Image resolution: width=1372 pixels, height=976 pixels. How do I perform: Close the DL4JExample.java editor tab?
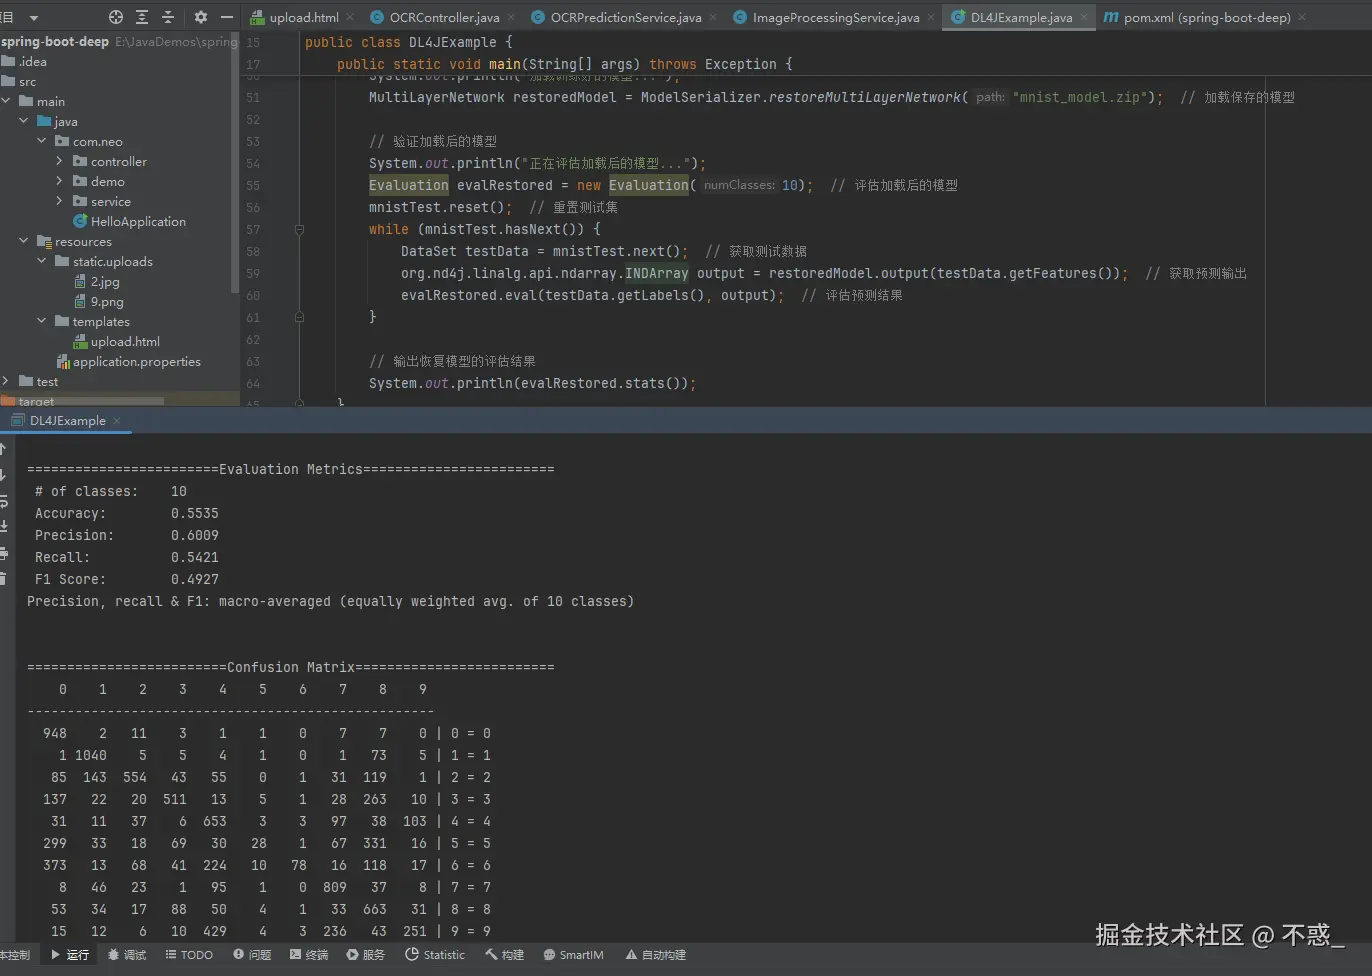tap(1084, 17)
